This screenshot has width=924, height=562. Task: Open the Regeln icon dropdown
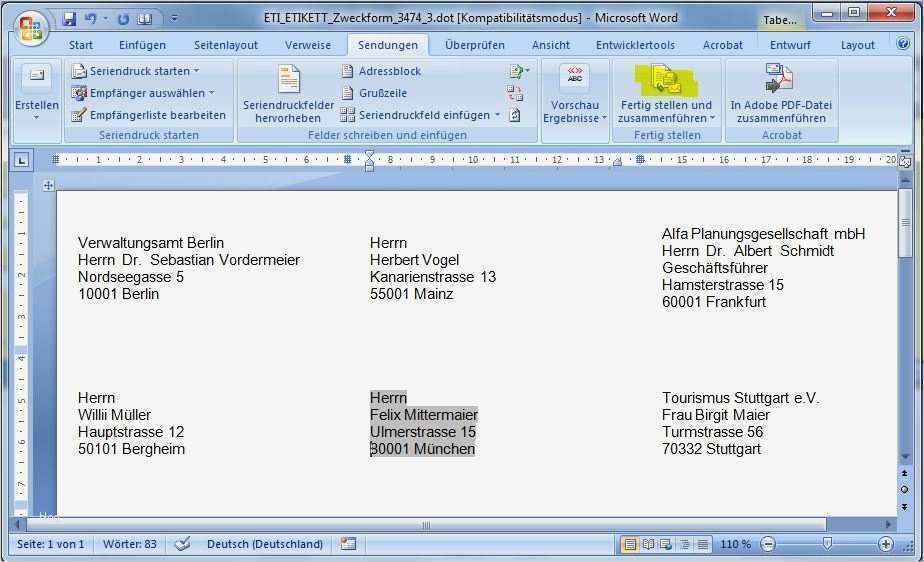(x=519, y=71)
